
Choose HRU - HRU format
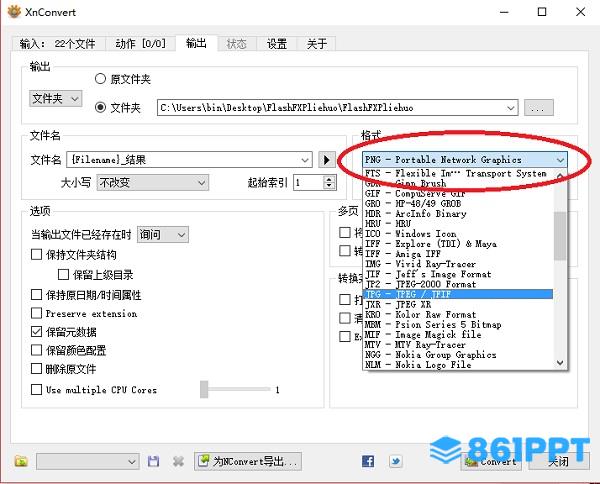(458, 223)
